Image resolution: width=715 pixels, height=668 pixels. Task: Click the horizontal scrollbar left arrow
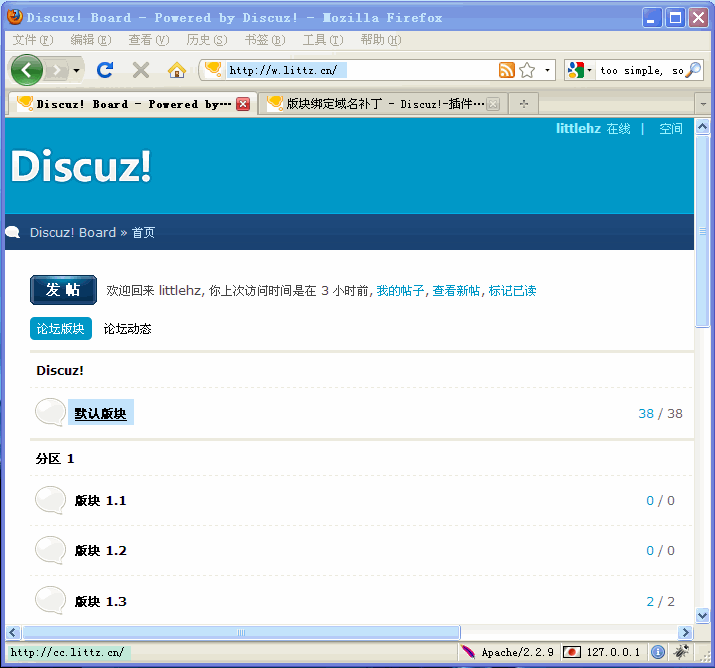(x=13, y=632)
